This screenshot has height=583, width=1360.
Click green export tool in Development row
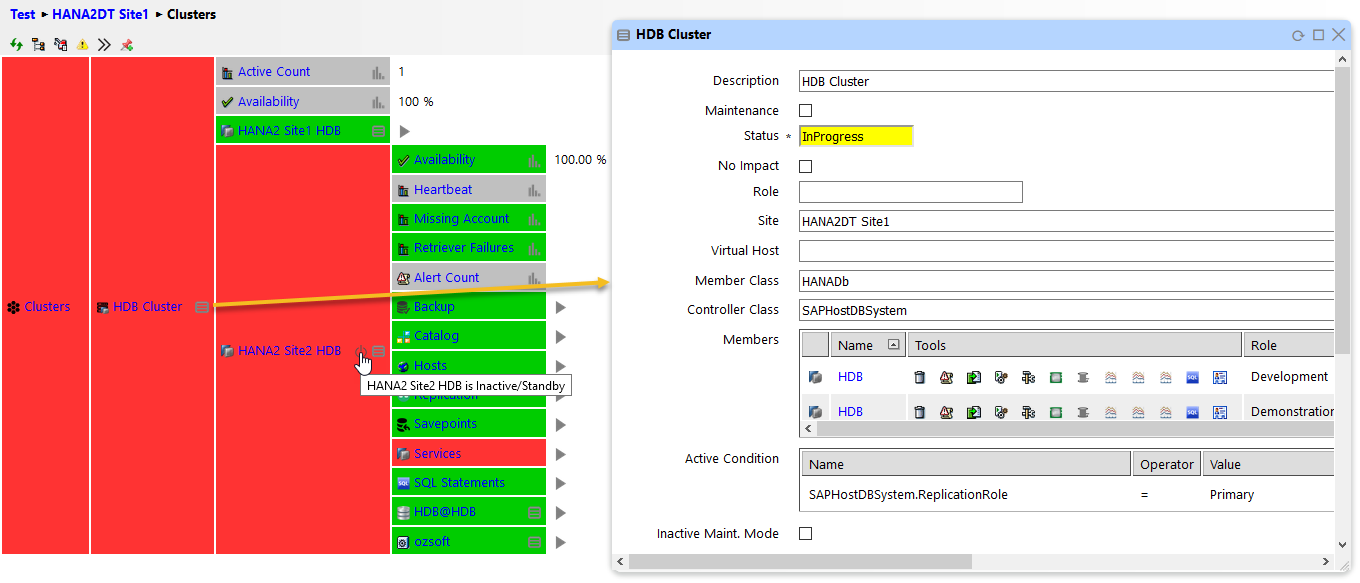pos(974,377)
